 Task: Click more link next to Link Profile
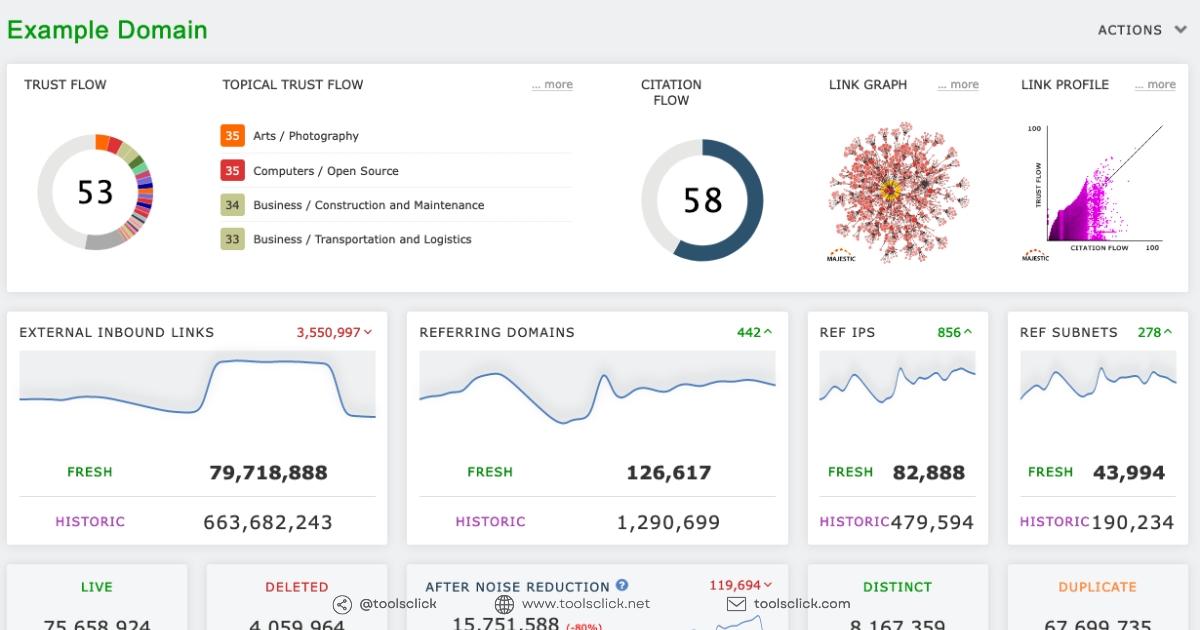pos(1155,85)
